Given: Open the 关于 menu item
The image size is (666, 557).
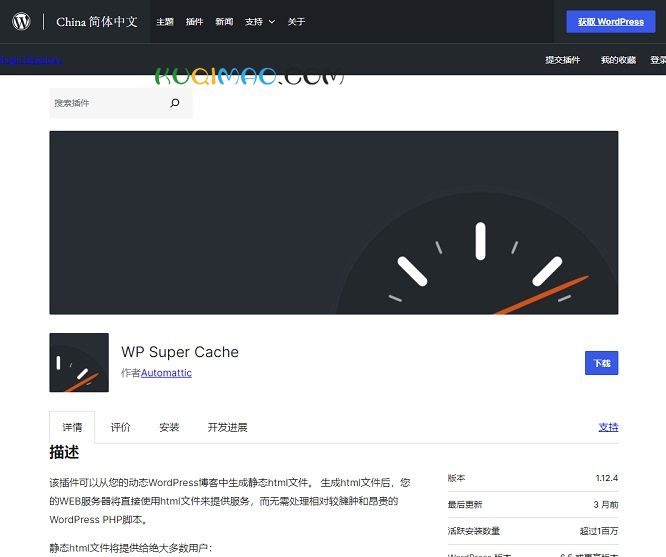Looking at the screenshot, I should coord(296,22).
